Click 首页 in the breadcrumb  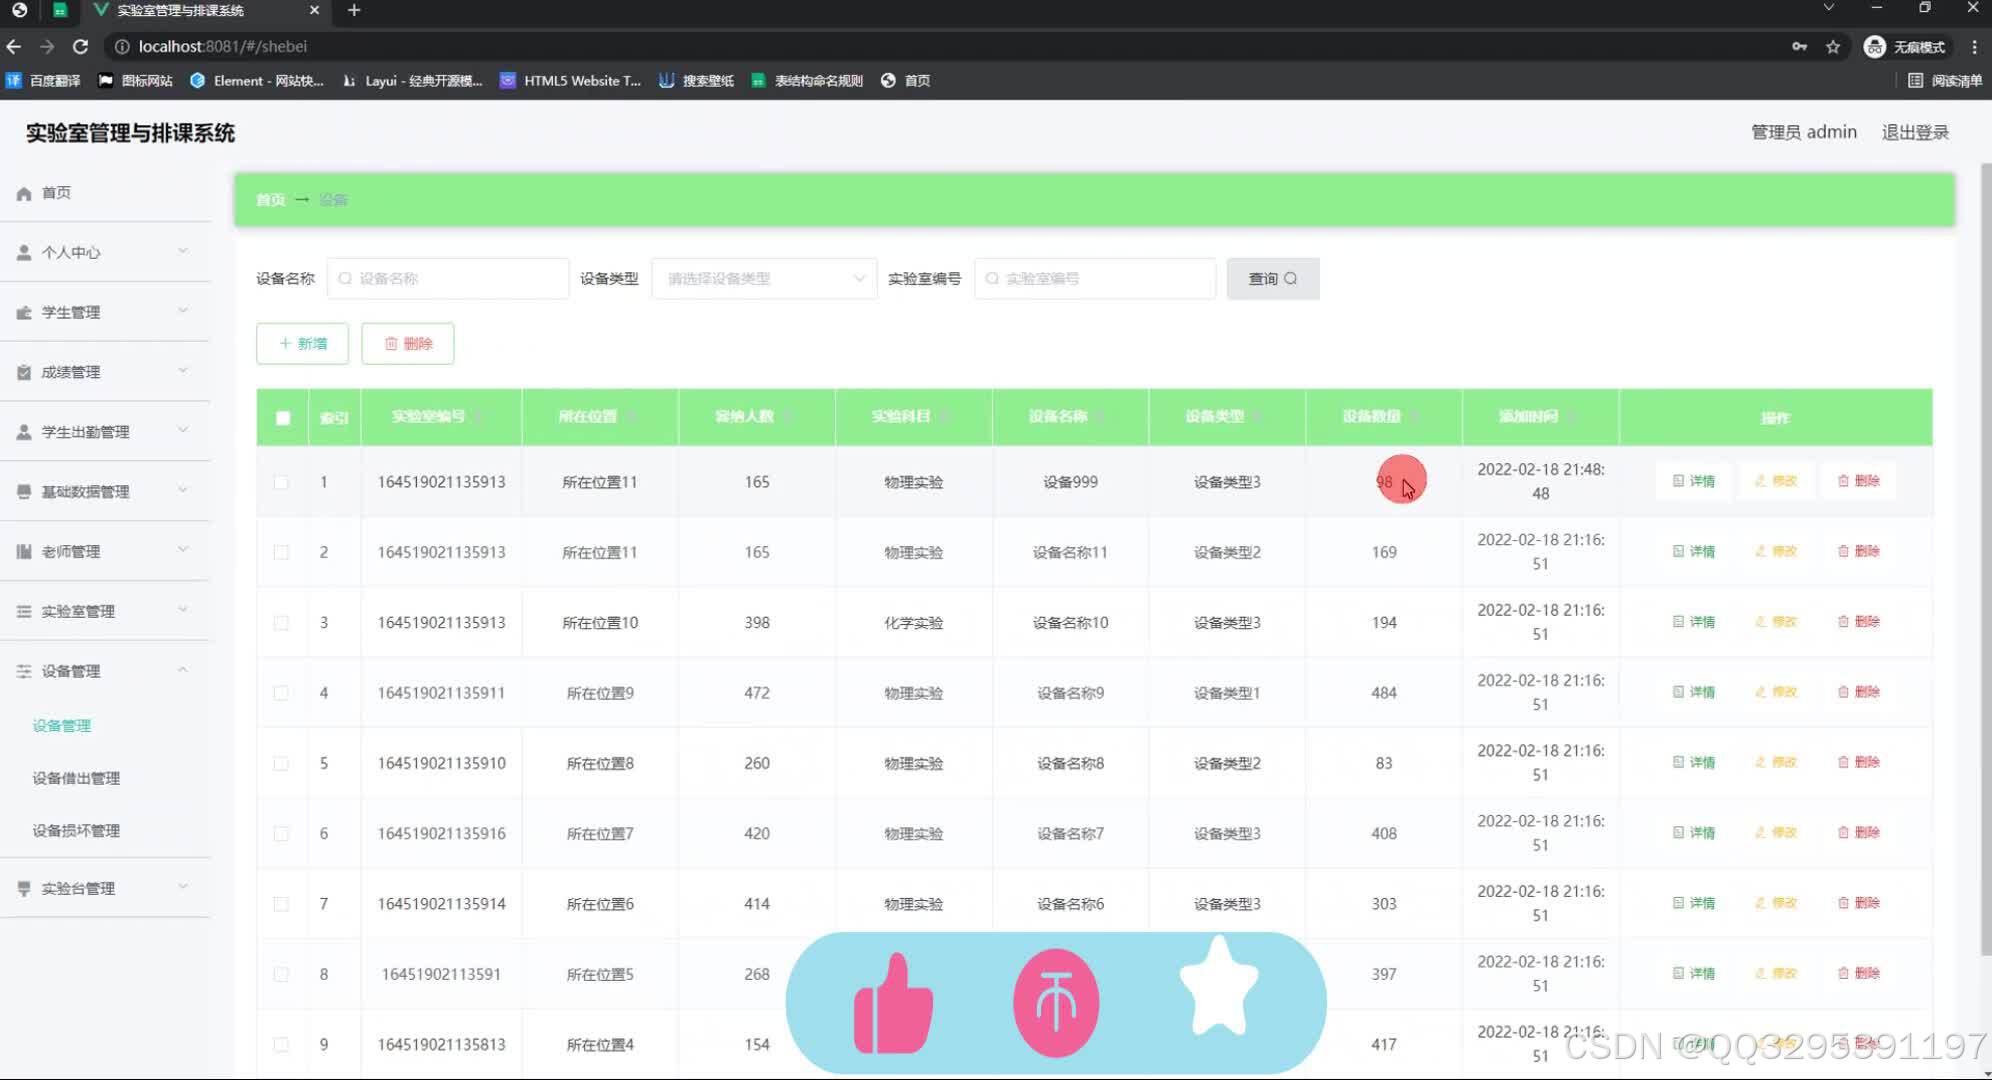coord(270,200)
